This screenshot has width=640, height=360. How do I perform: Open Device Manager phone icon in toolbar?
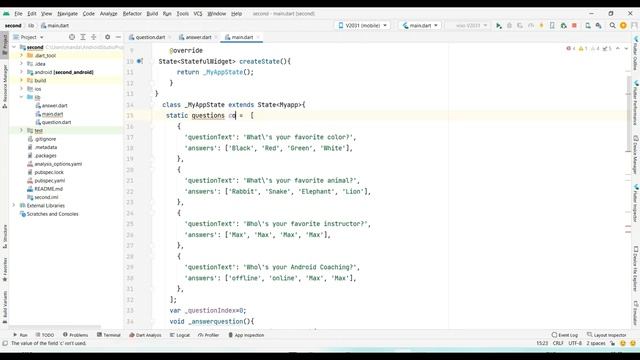pyautogui.click(x=552, y=25)
